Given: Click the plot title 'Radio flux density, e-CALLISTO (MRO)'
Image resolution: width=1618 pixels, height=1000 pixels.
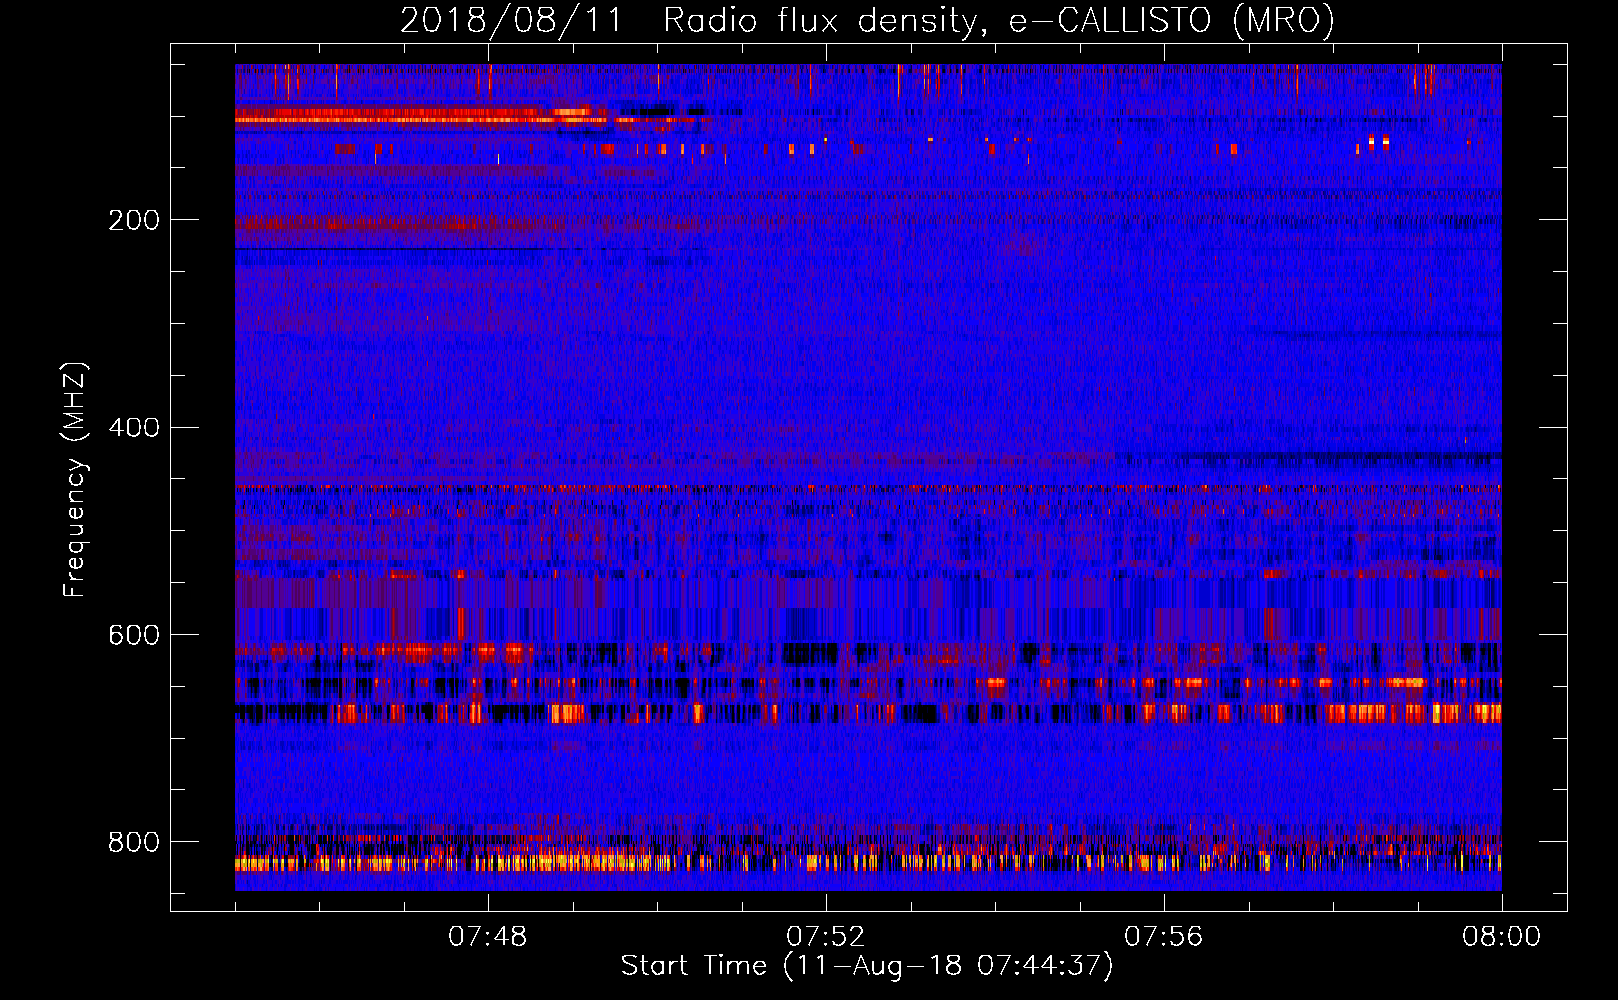Looking at the screenshot, I should tap(999, 20).
